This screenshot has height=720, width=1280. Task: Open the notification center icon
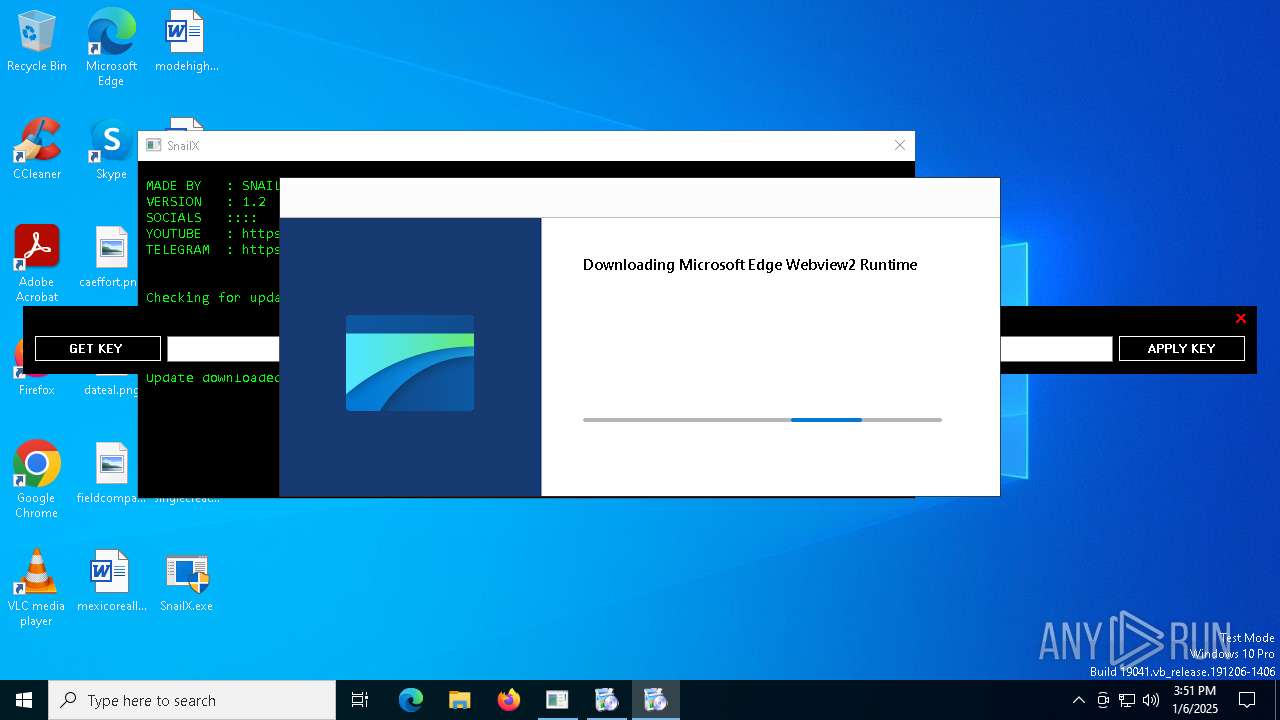[1247, 700]
